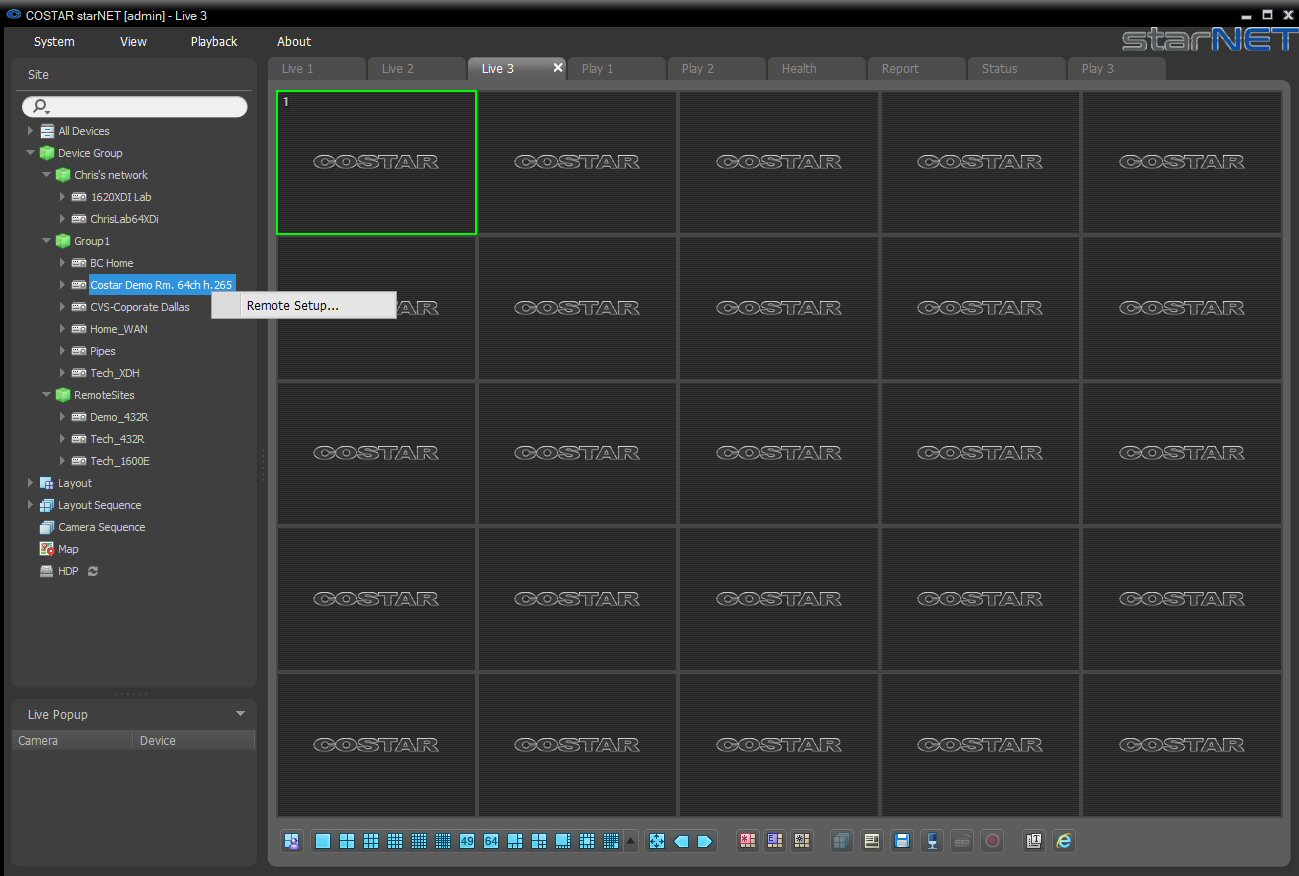This screenshot has height=876, width=1299.
Task: Switch to the Report tab
Action: click(x=916, y=69)
